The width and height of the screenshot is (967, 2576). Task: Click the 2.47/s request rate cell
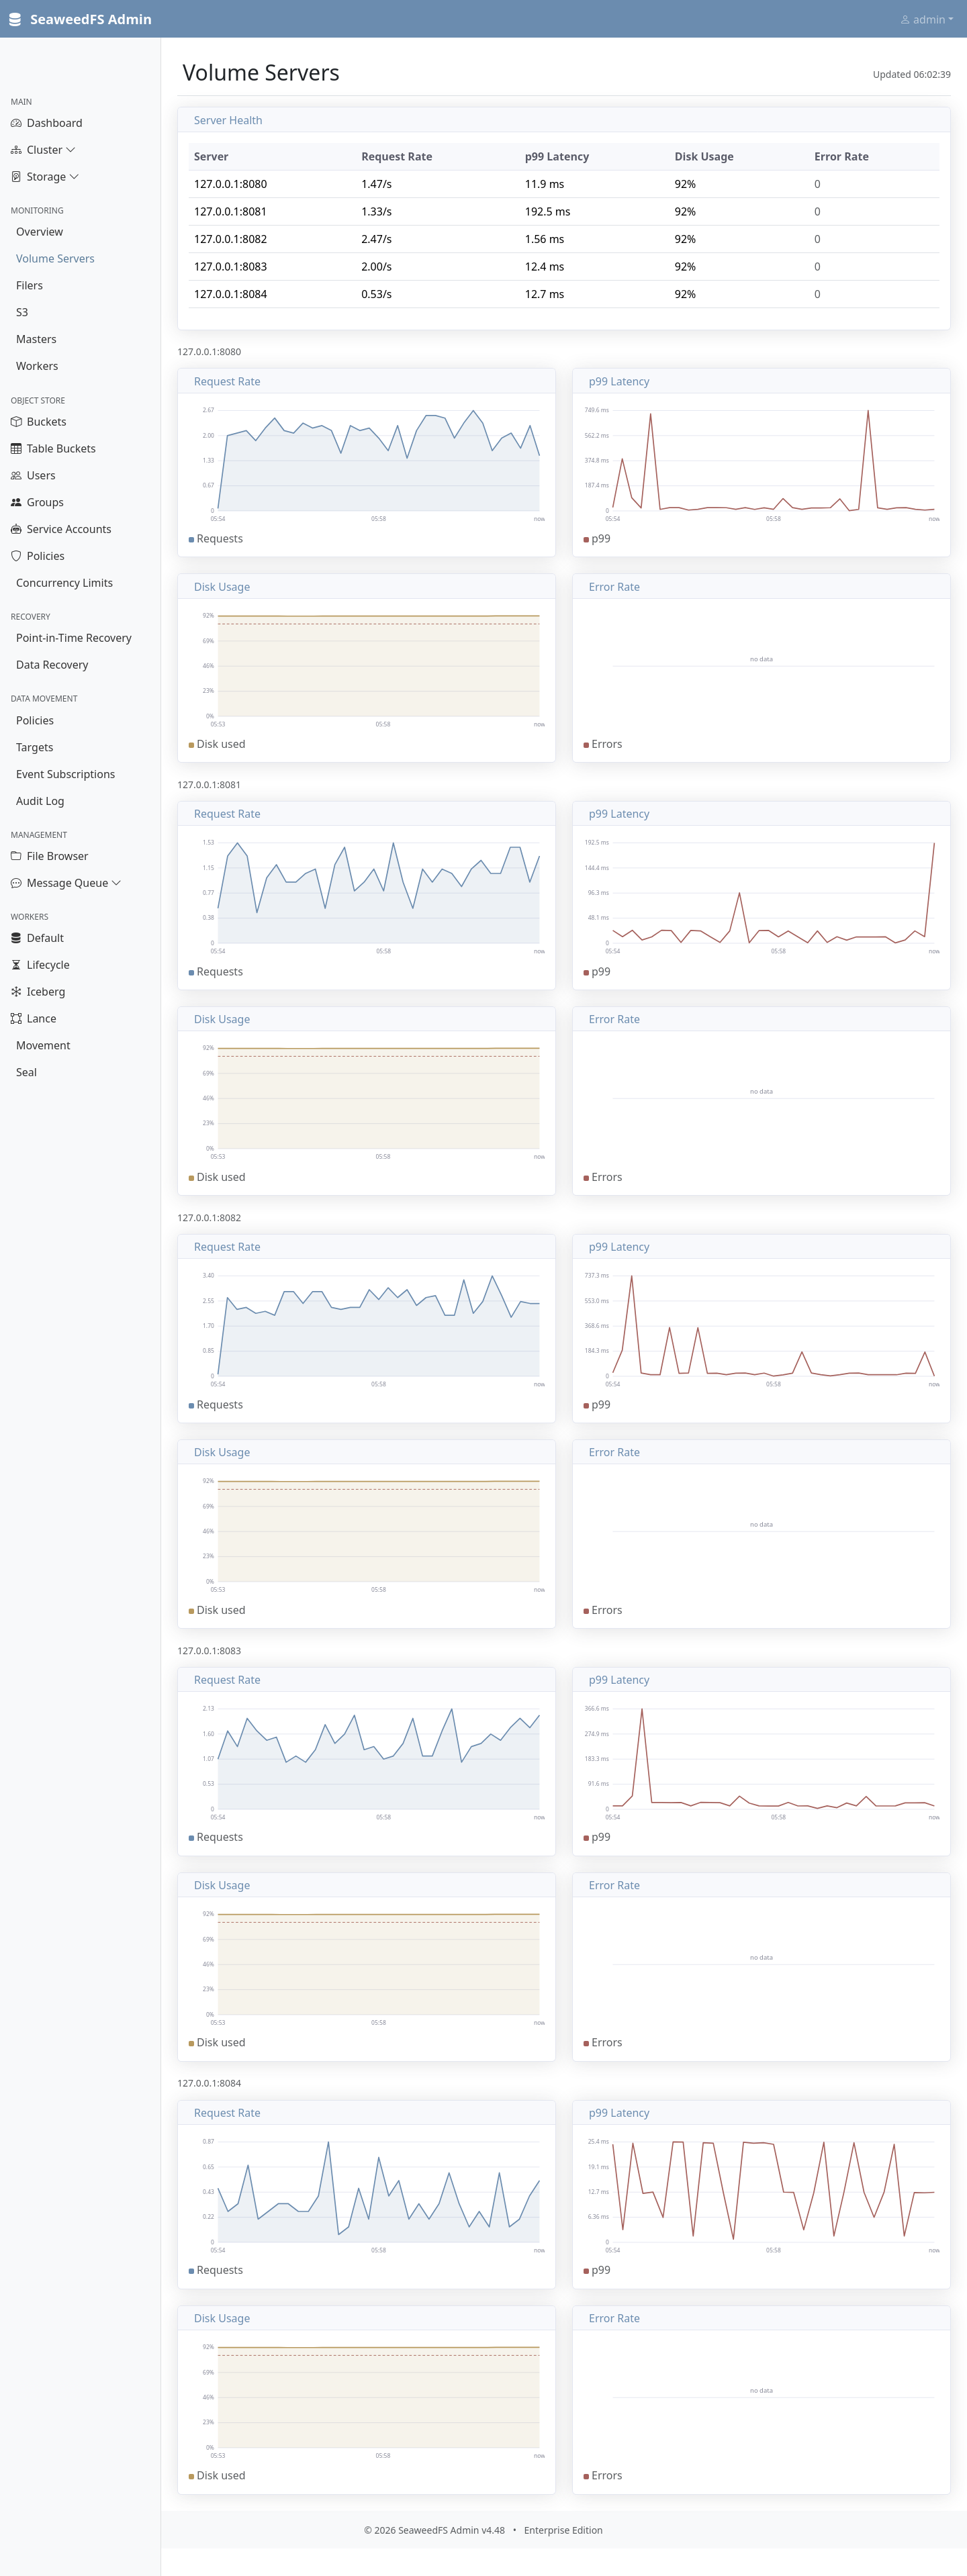tap(376, 239)
